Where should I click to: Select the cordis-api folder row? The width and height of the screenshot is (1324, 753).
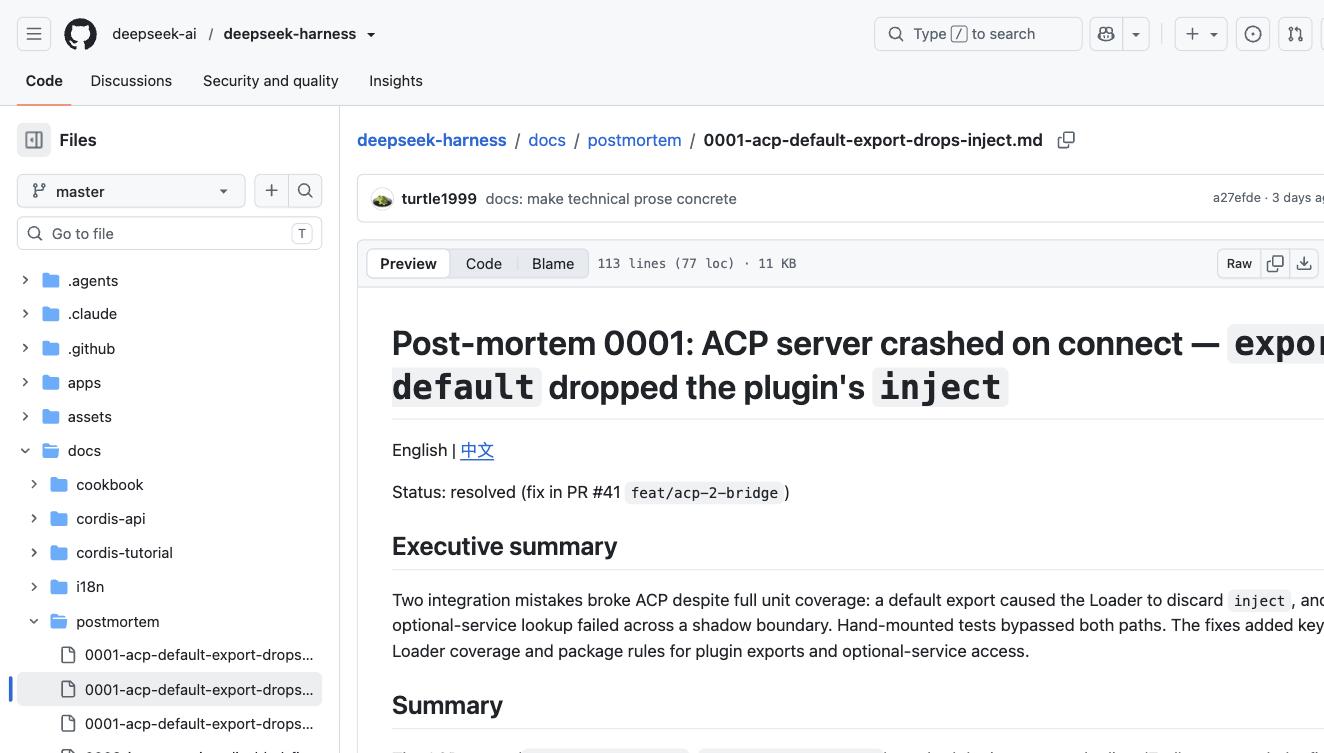click(x=169, y=519)
